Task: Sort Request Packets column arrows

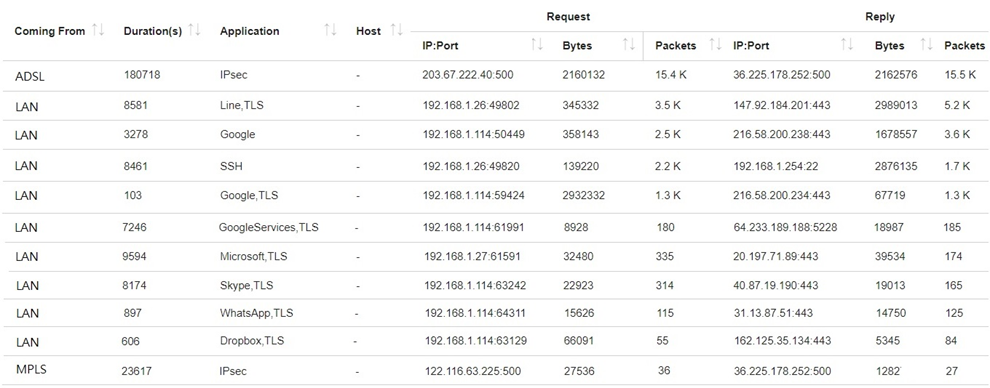Action: (x=715, y=45)
